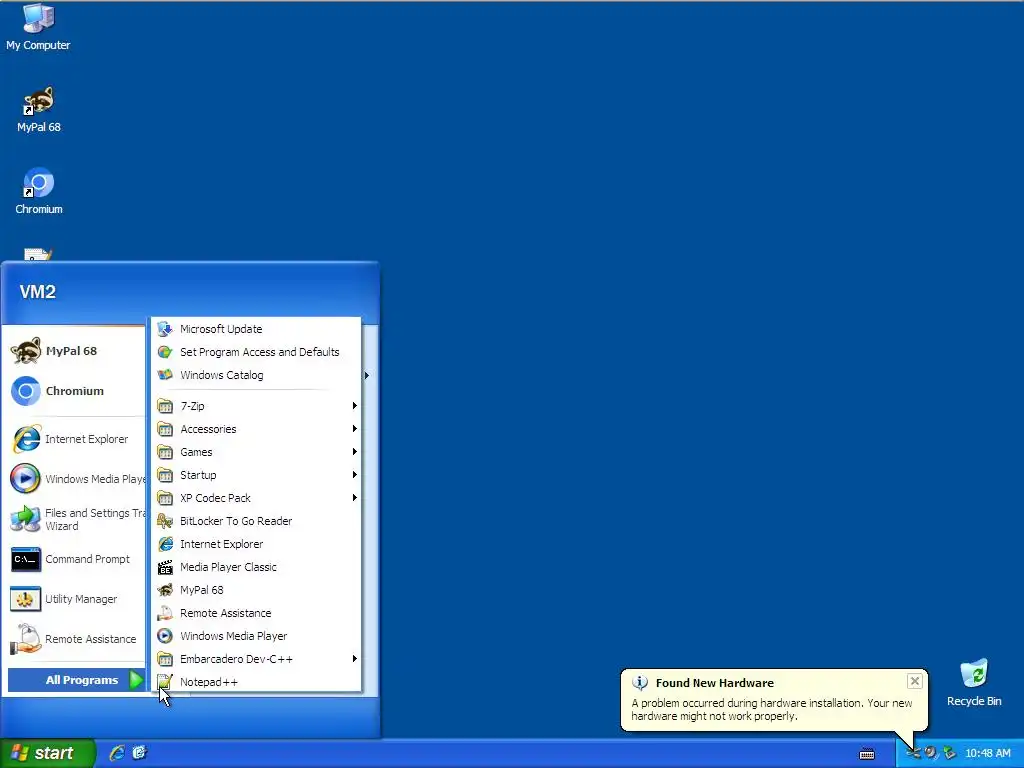1024x768 pixels.
Task: Open Remote Assistance in left pane
Action: tap(73, 639)
